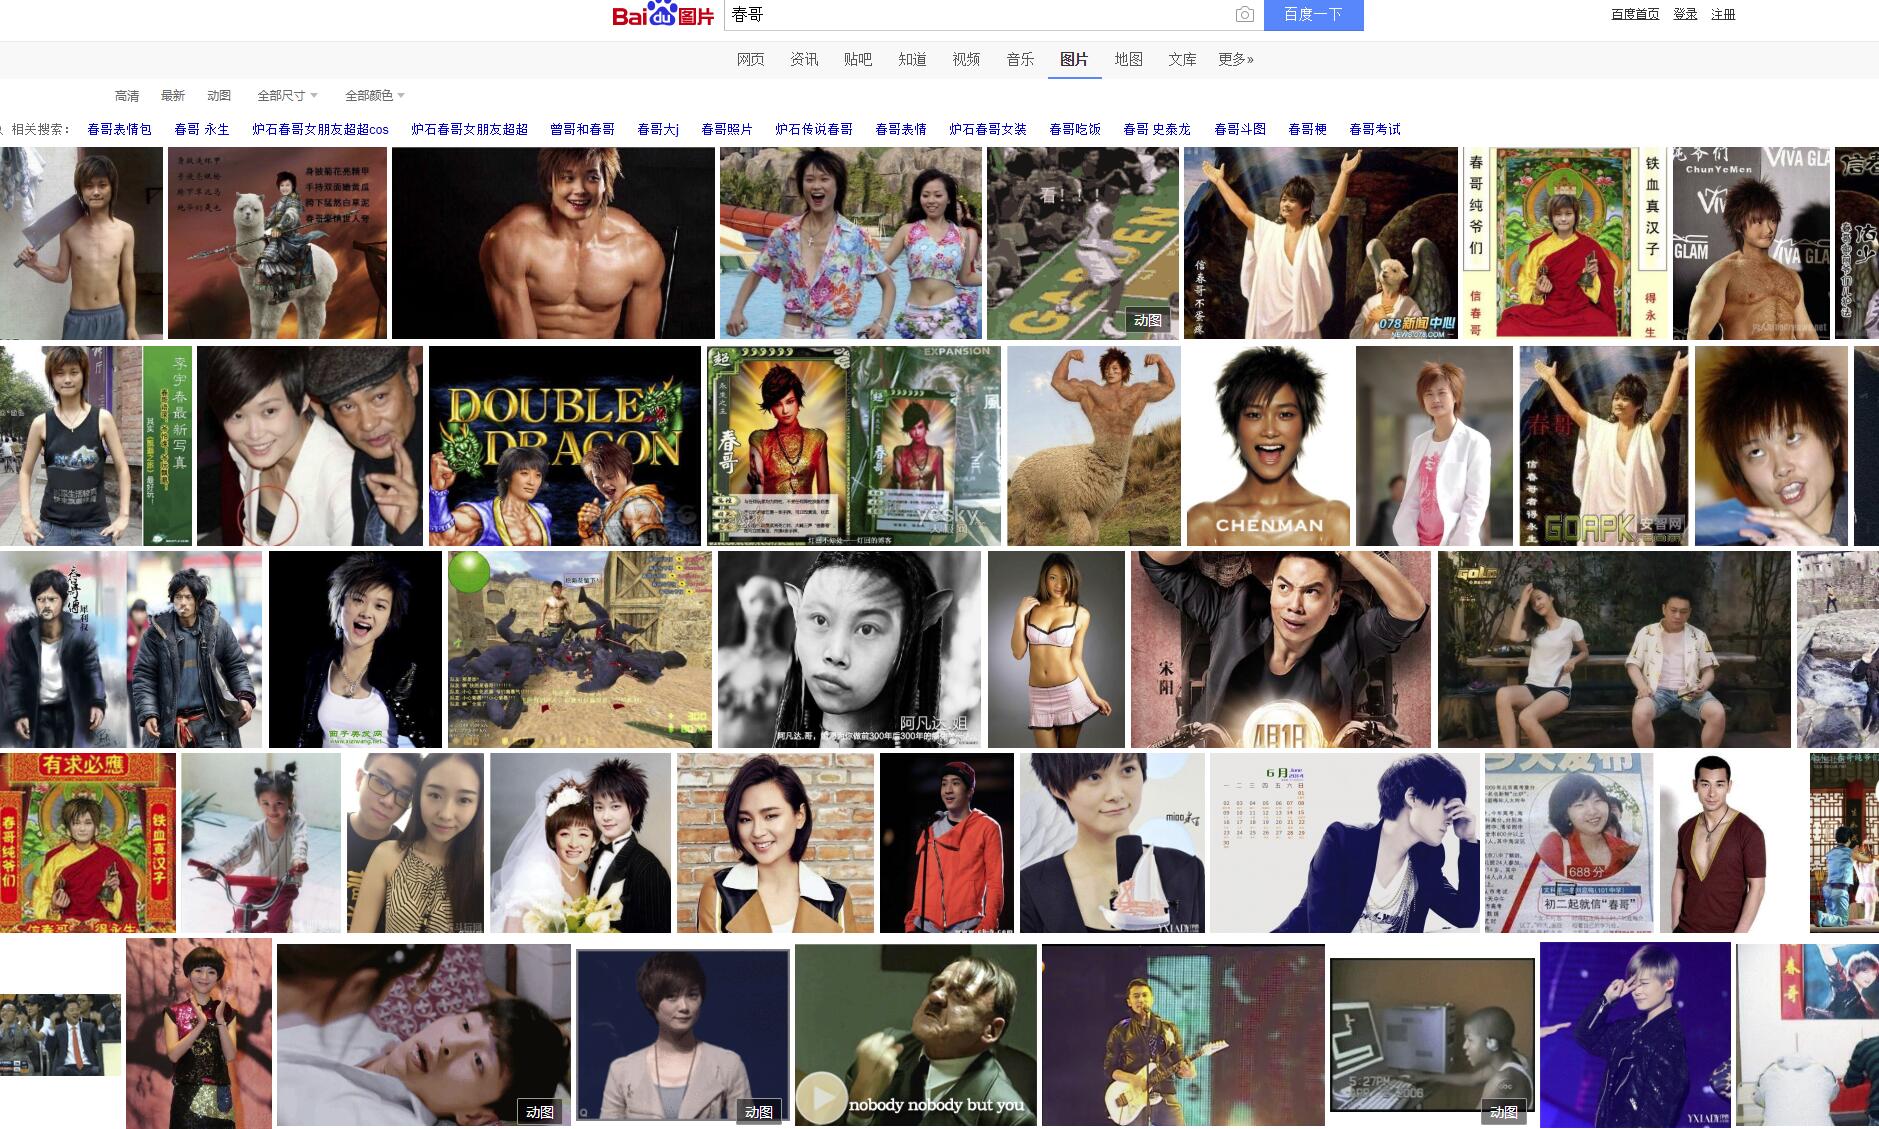Click related search 春哥表情包
This screenshot has width=1879, height=1129.
[119, 129]
